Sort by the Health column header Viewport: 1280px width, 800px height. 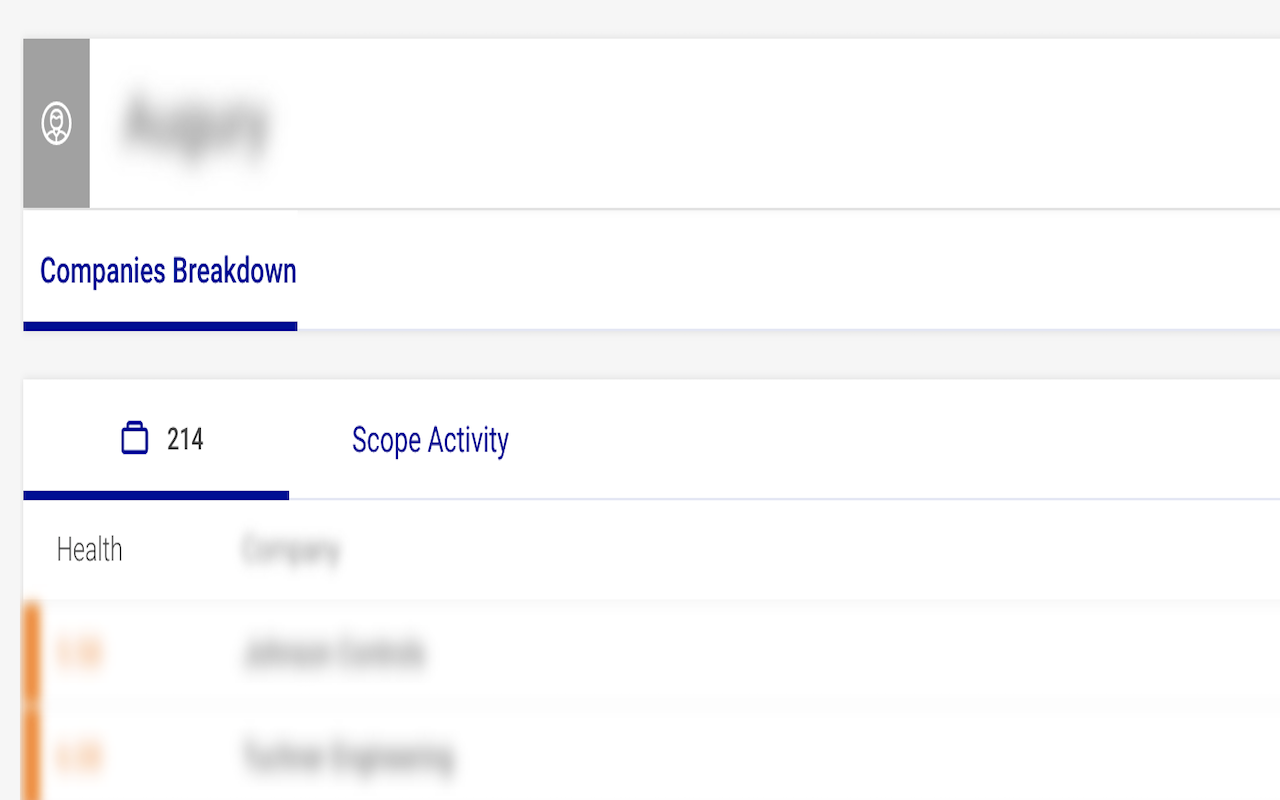[89, 549]
